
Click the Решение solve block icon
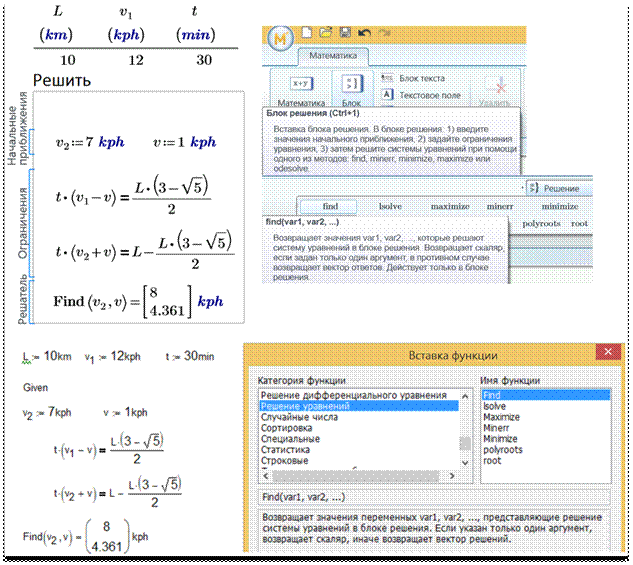pyautogui.click(x=534, y=188)
